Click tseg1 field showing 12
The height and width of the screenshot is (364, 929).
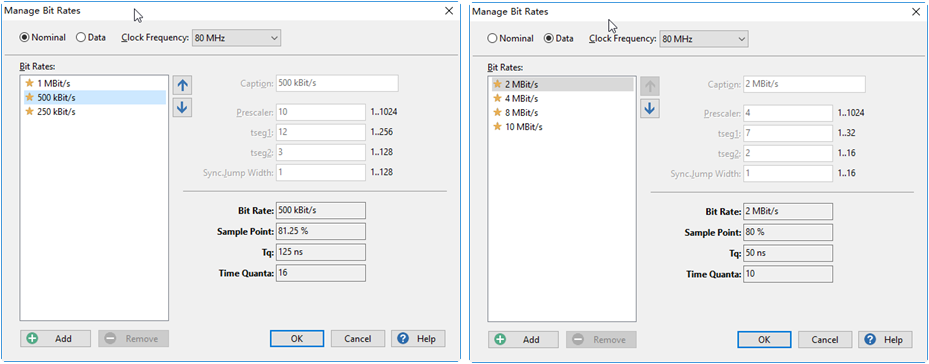[321, 132]
